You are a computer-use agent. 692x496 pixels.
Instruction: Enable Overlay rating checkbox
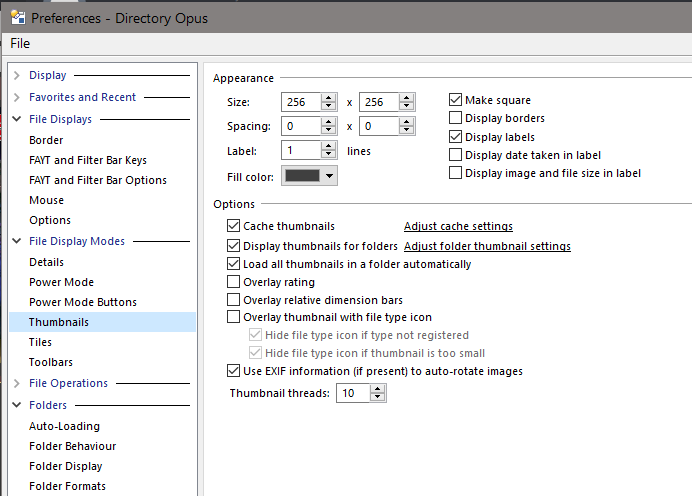click(x=235, y=283)
